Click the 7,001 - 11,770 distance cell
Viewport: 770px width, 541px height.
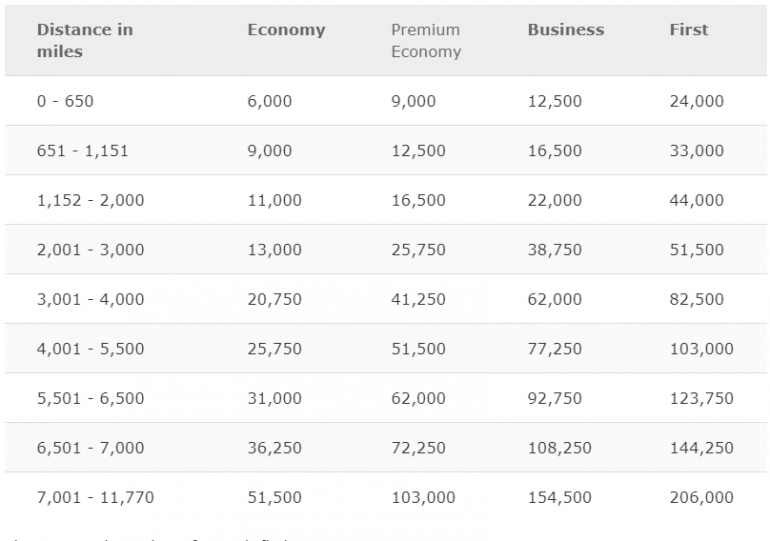[x=95, y=497]
